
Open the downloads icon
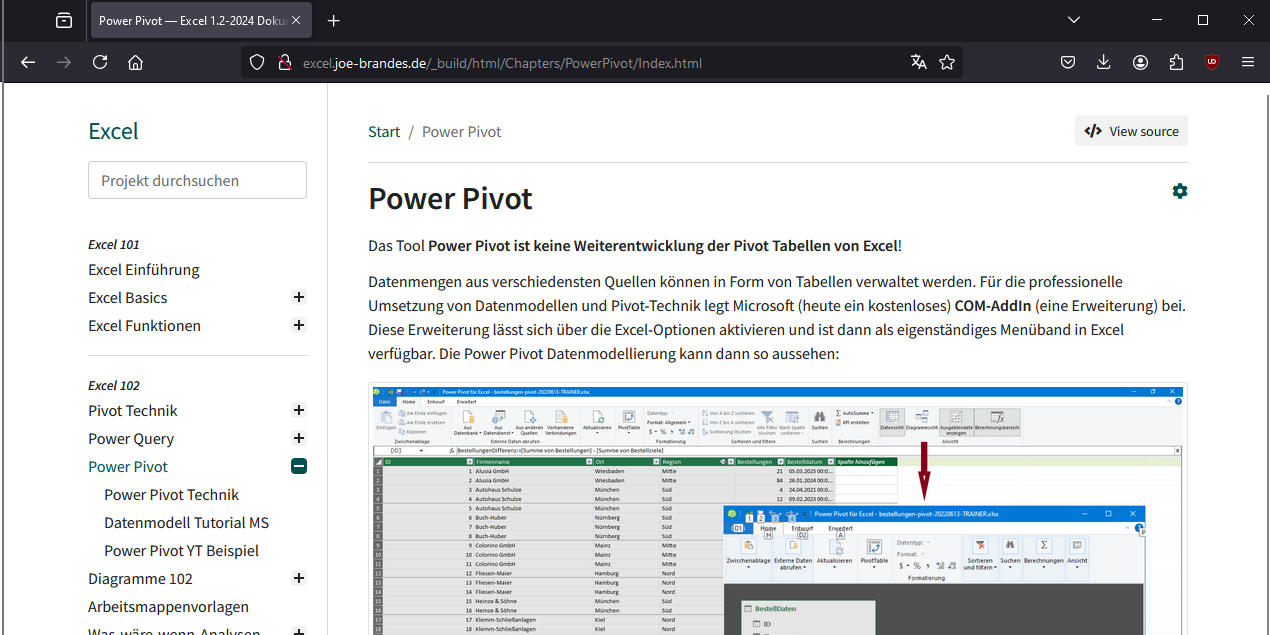coord(1104,62)
